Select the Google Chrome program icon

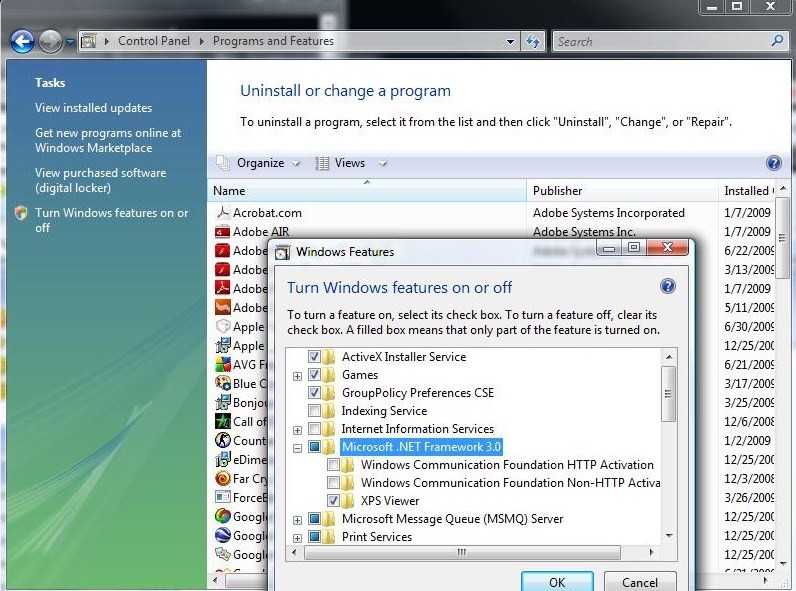[x=222, y=516]
